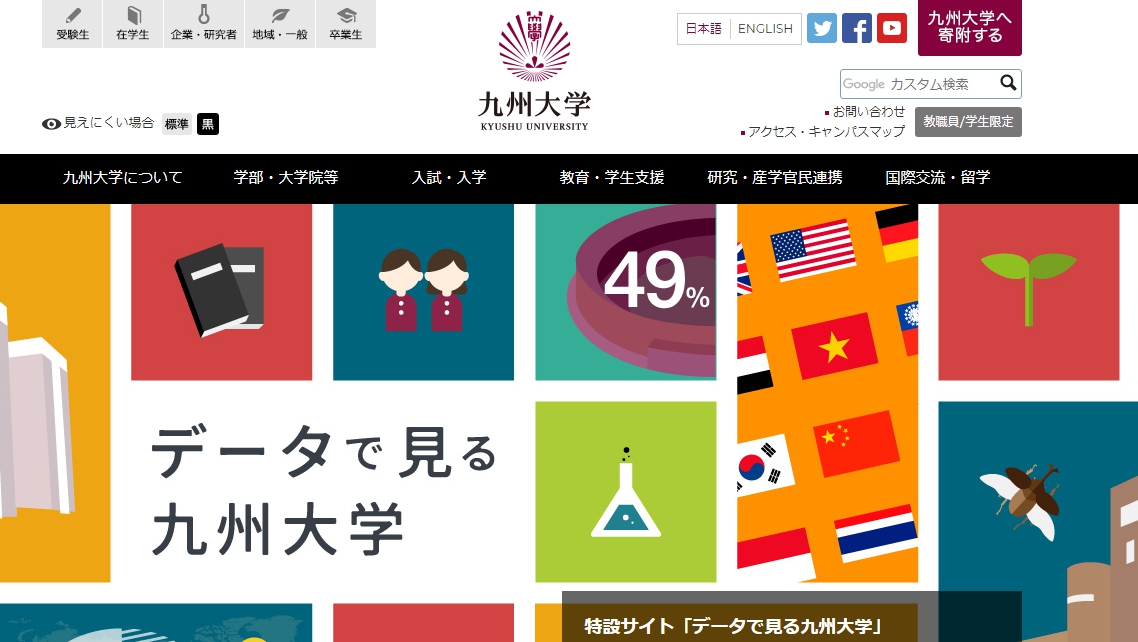Expand the 学部・大学院等 menu

point(286,178)
